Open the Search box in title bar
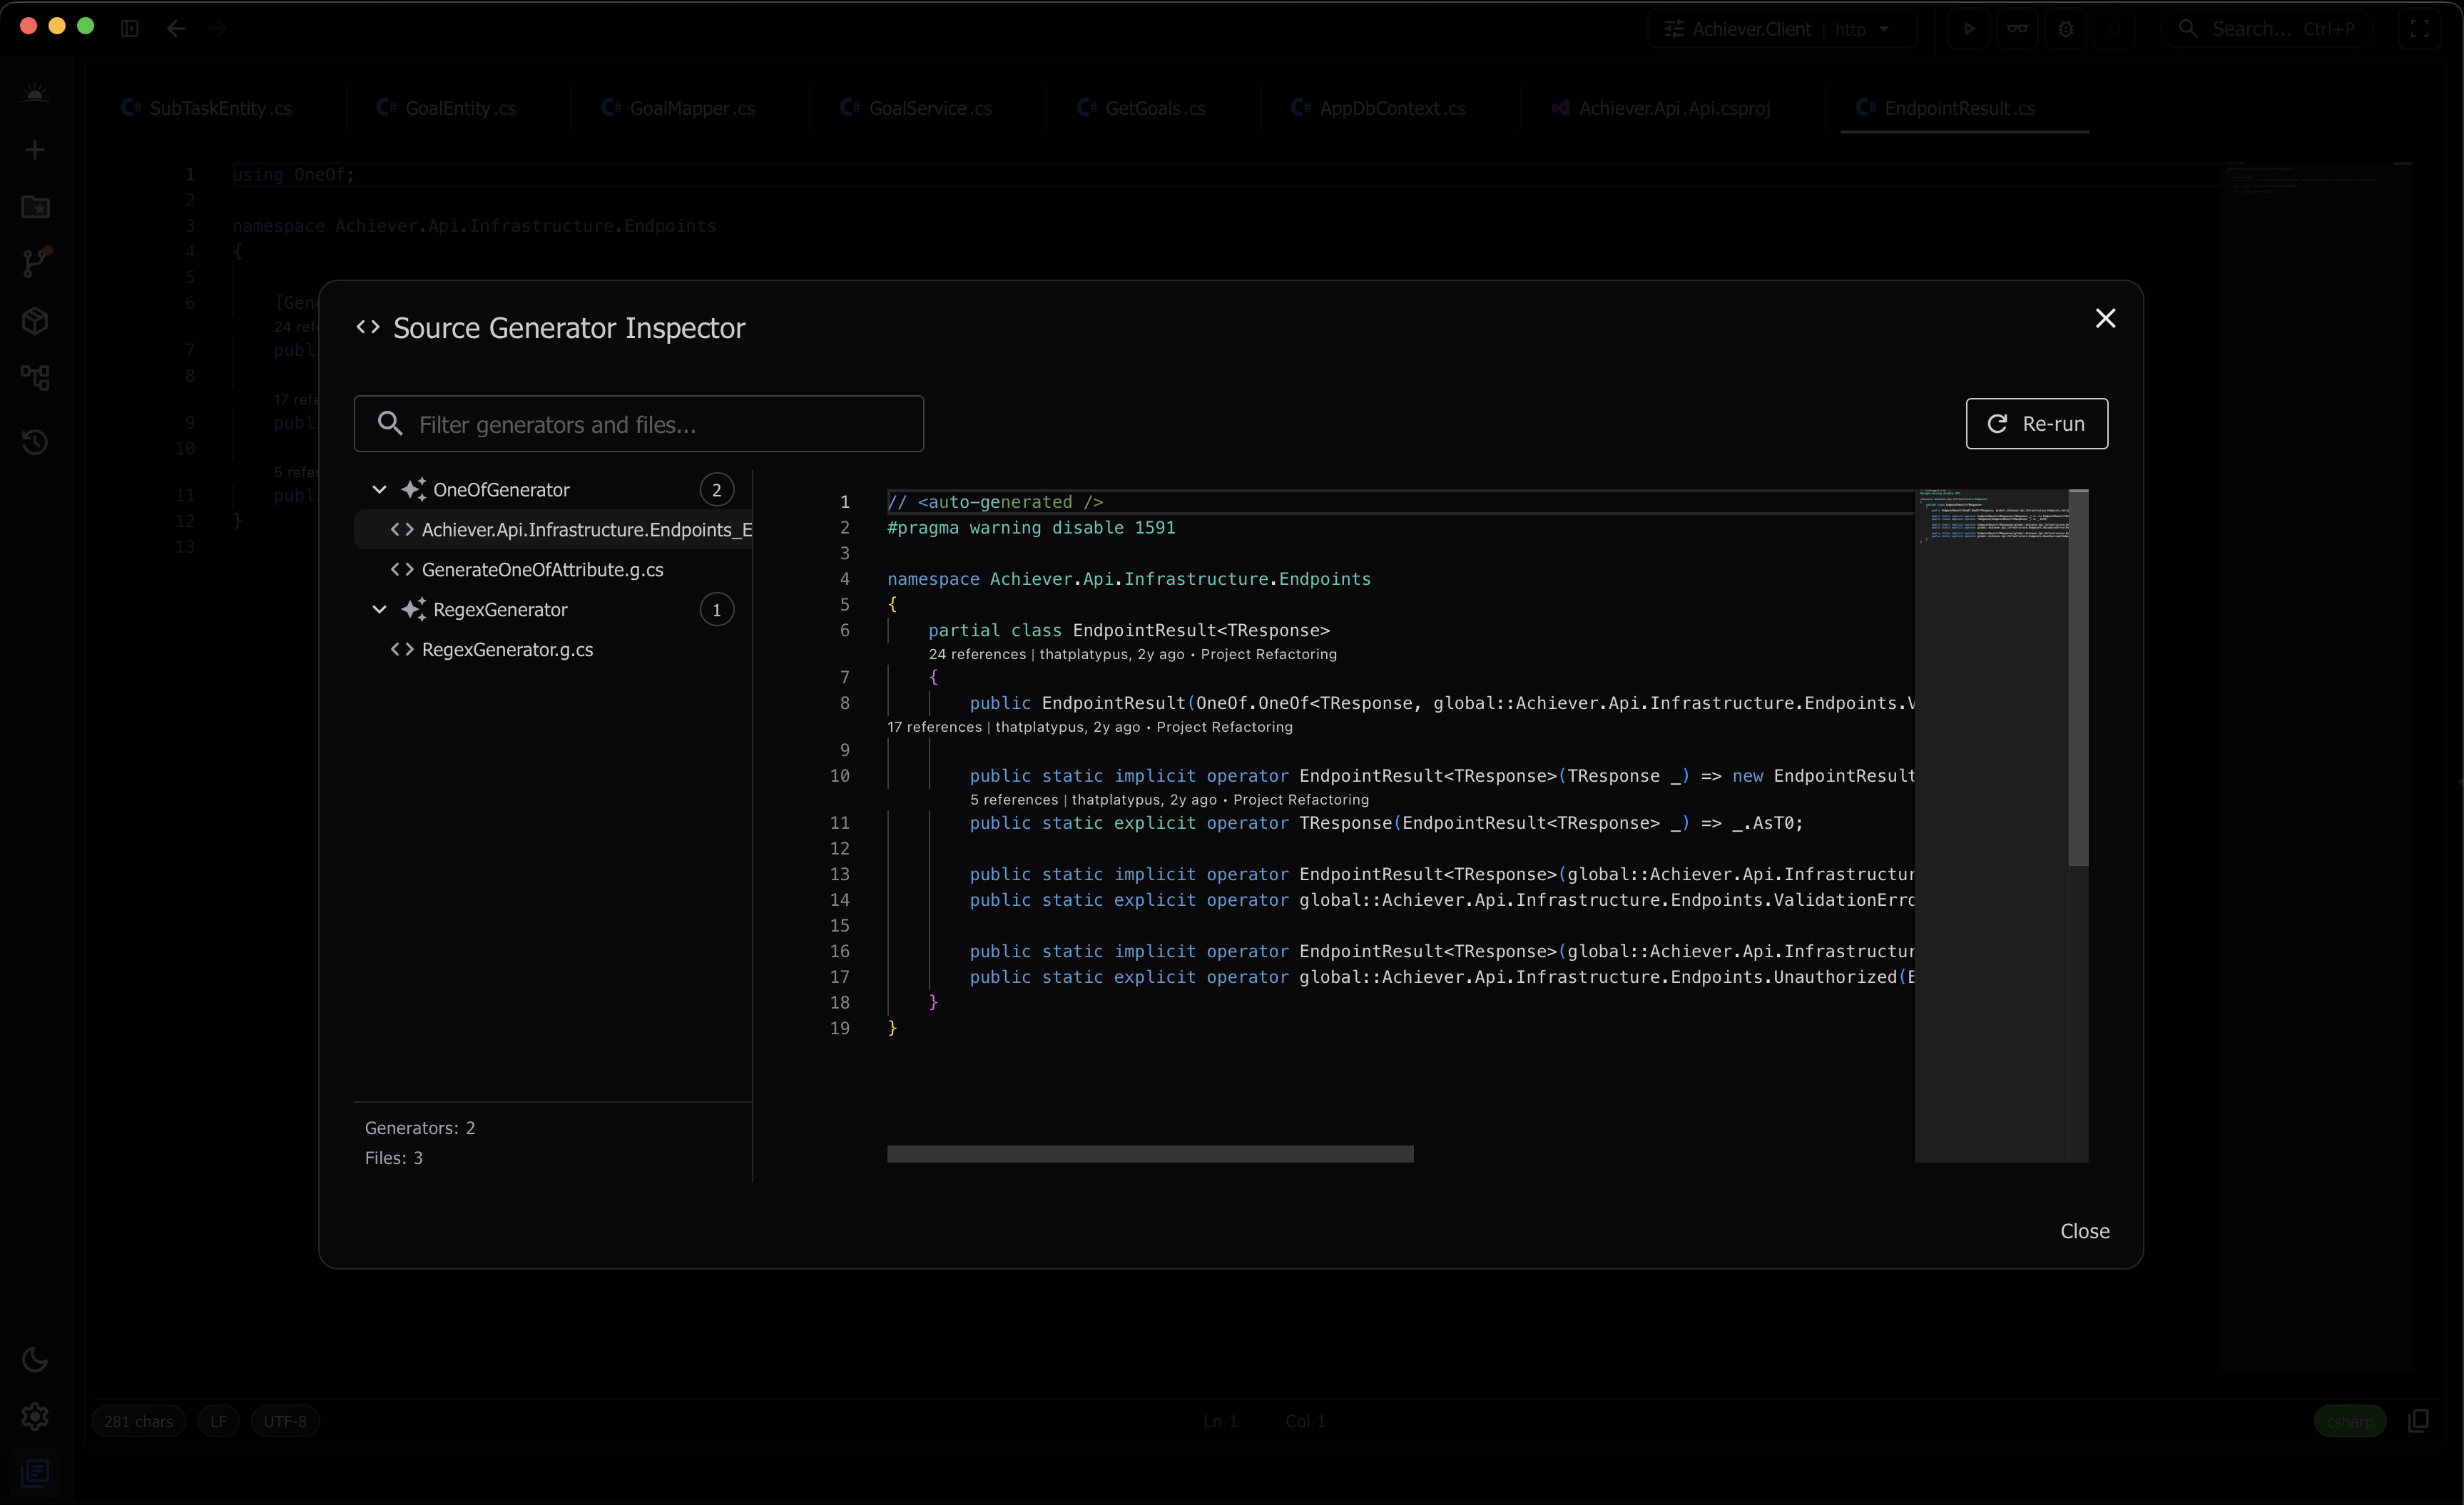2464x1505 pixels. click(x=2267, y=29)
